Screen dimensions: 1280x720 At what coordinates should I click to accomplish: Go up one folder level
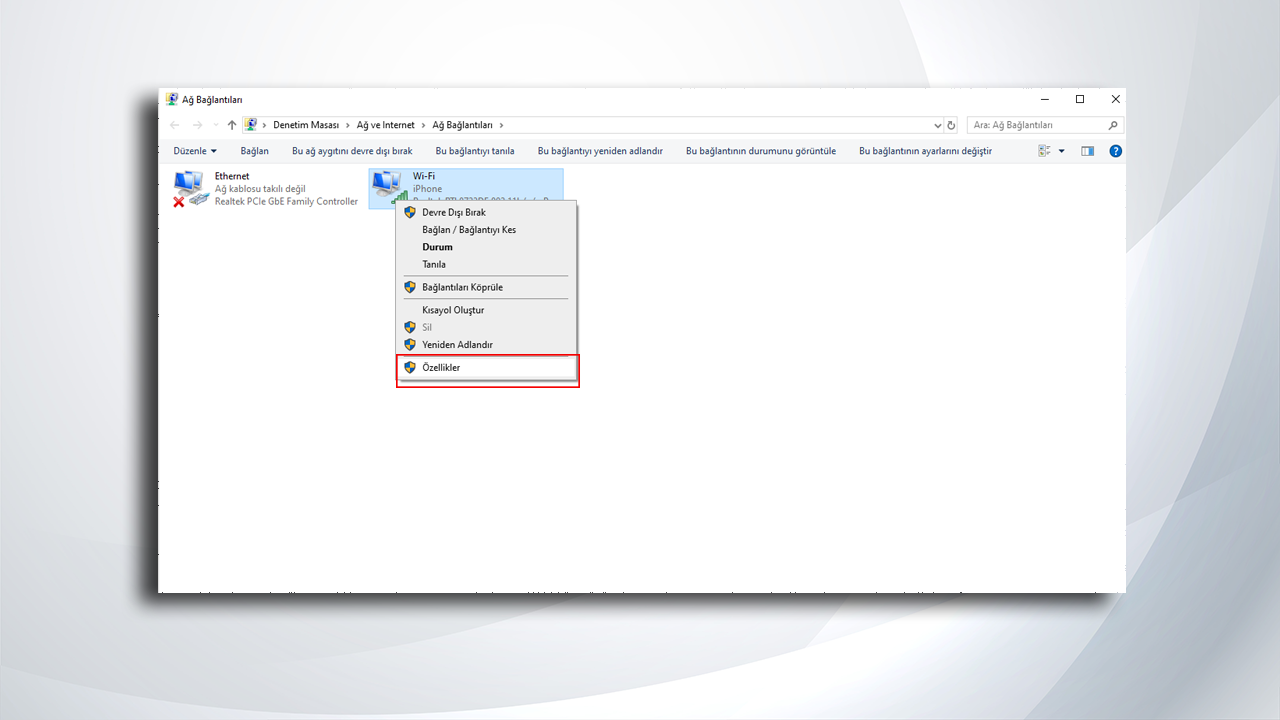tap(232, 125)
